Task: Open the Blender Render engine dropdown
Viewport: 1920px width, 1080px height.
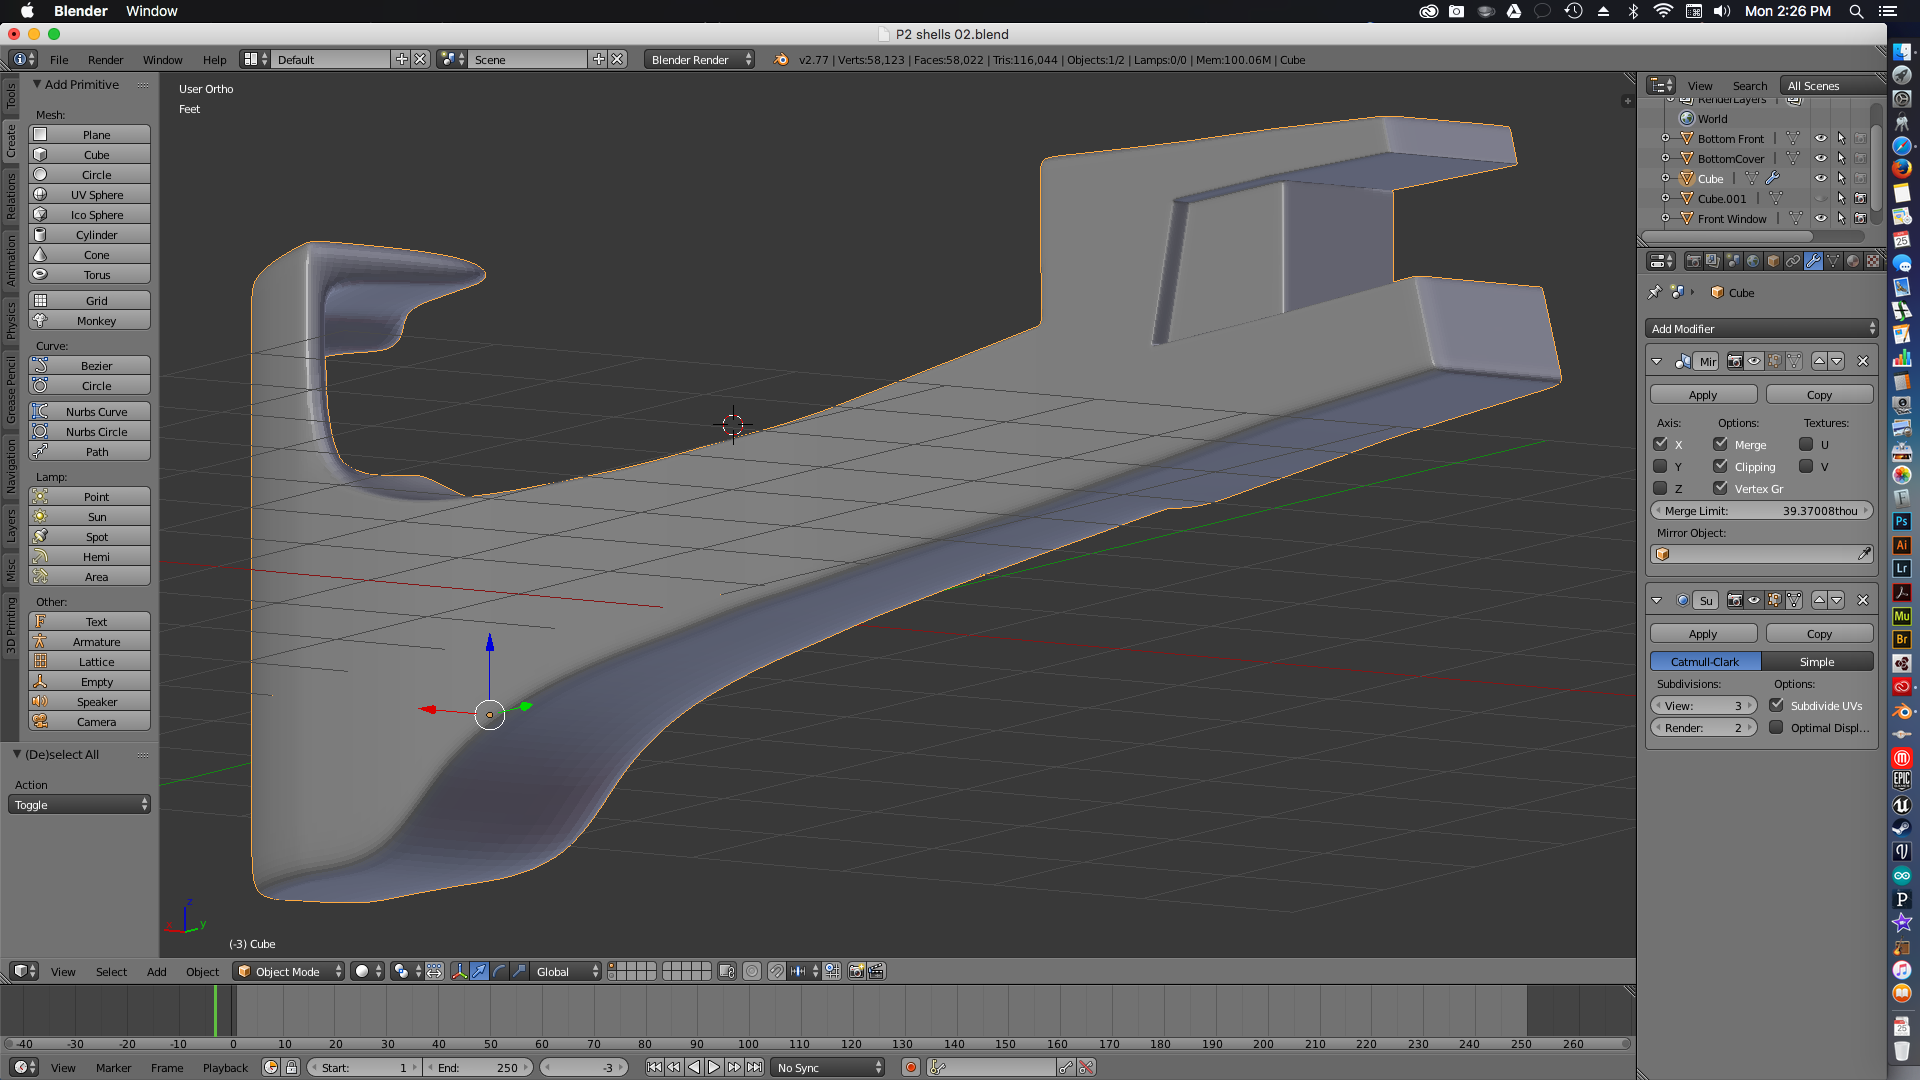Action: 700,59
